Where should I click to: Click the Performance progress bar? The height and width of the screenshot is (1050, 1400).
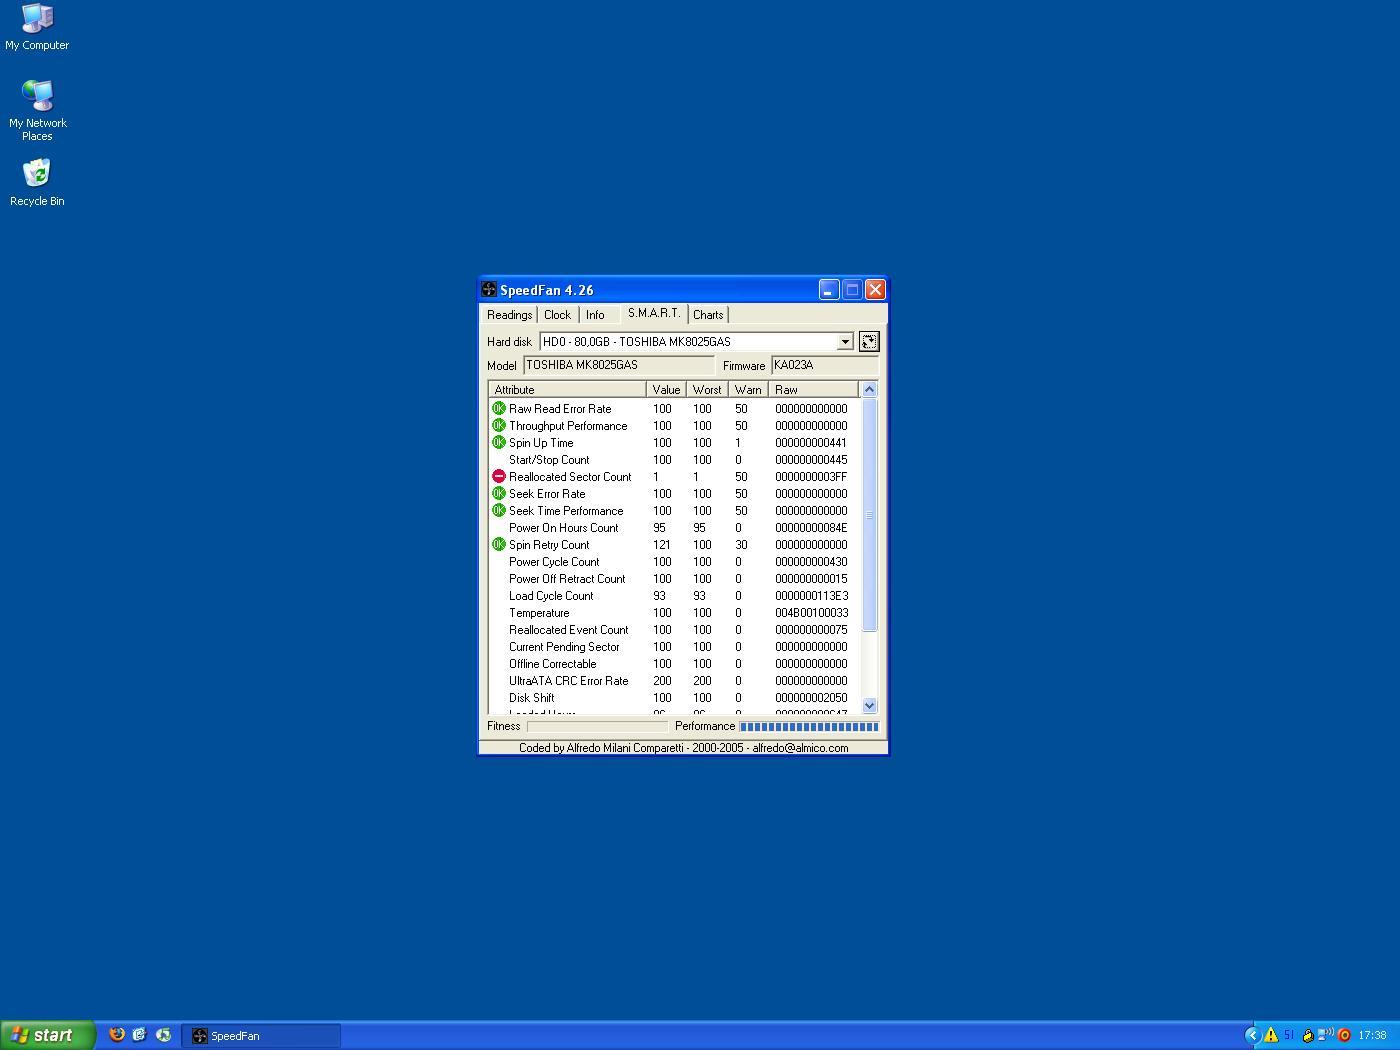pos(809,727)
